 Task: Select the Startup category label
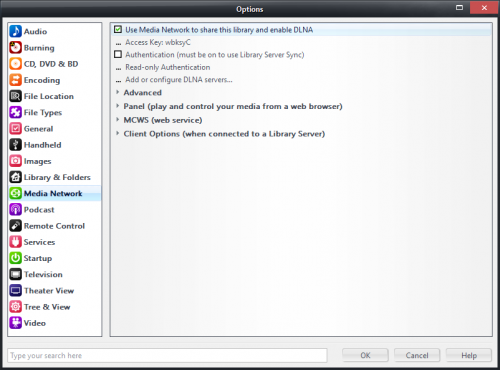pos(38,259)
